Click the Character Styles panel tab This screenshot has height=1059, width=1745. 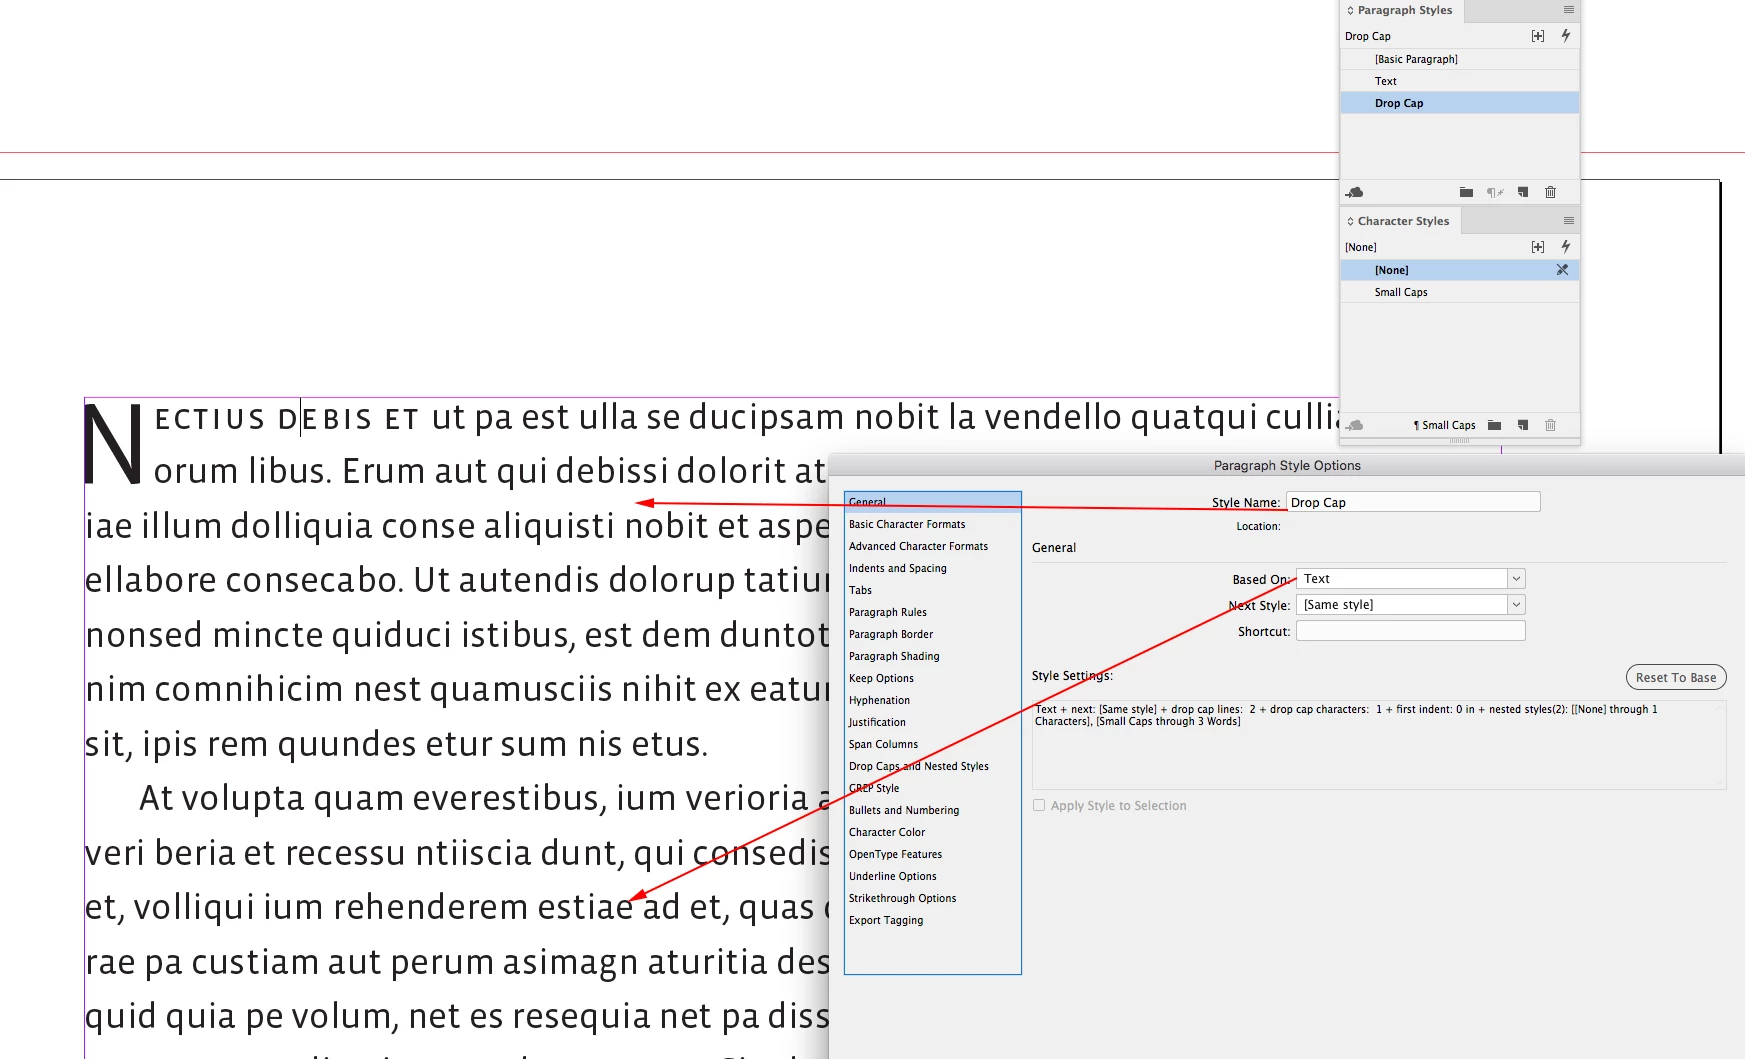[x=1400, y=221]
